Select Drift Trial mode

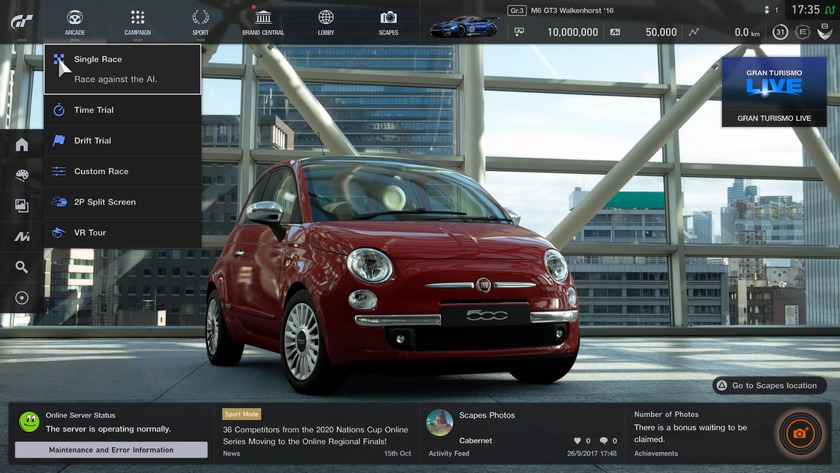[123, 140]
